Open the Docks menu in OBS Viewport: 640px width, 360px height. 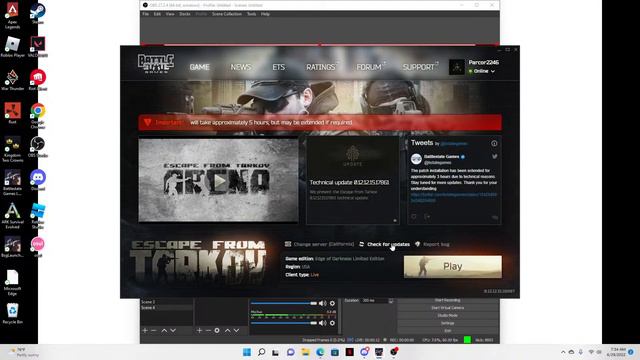(x=185, y=14)
